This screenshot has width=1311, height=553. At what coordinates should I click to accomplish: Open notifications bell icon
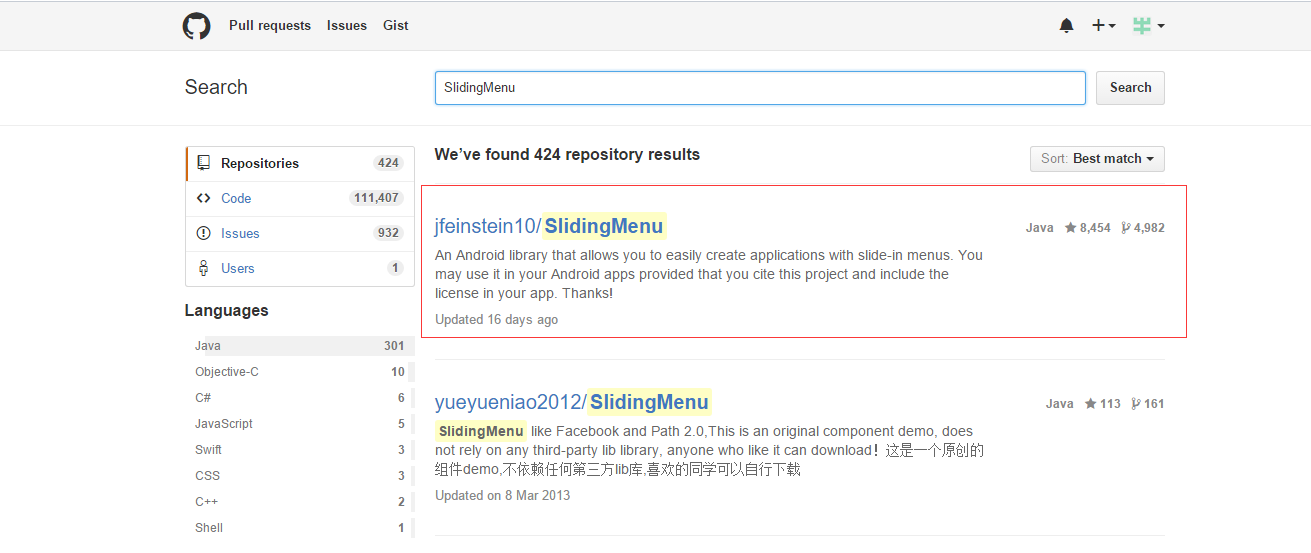coord(1066,26)
